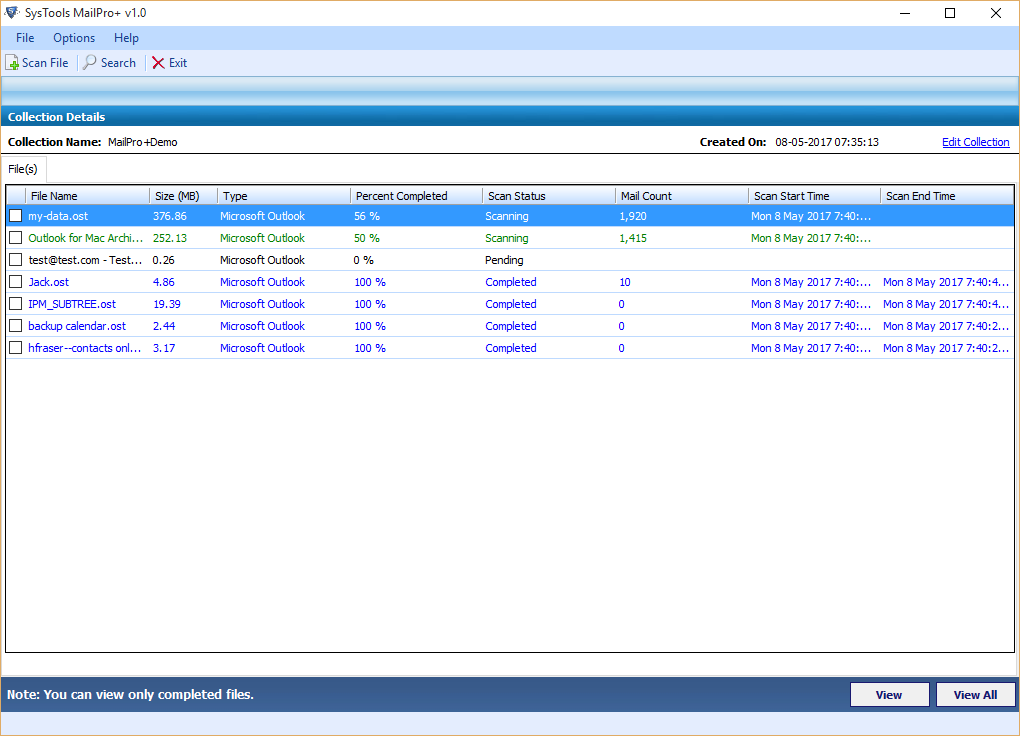This screenshot has width=1020, height=736.
Task: Maximize the MailPro+ window
Action: point(950,13)
